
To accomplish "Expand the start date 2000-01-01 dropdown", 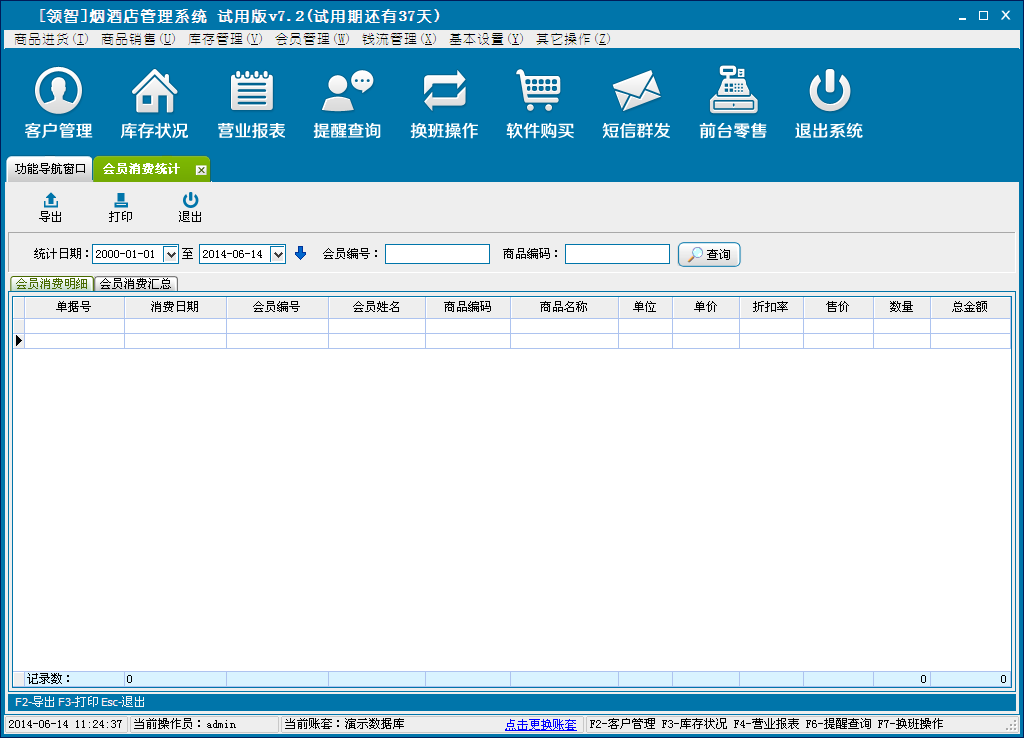I will click(171, 254).
